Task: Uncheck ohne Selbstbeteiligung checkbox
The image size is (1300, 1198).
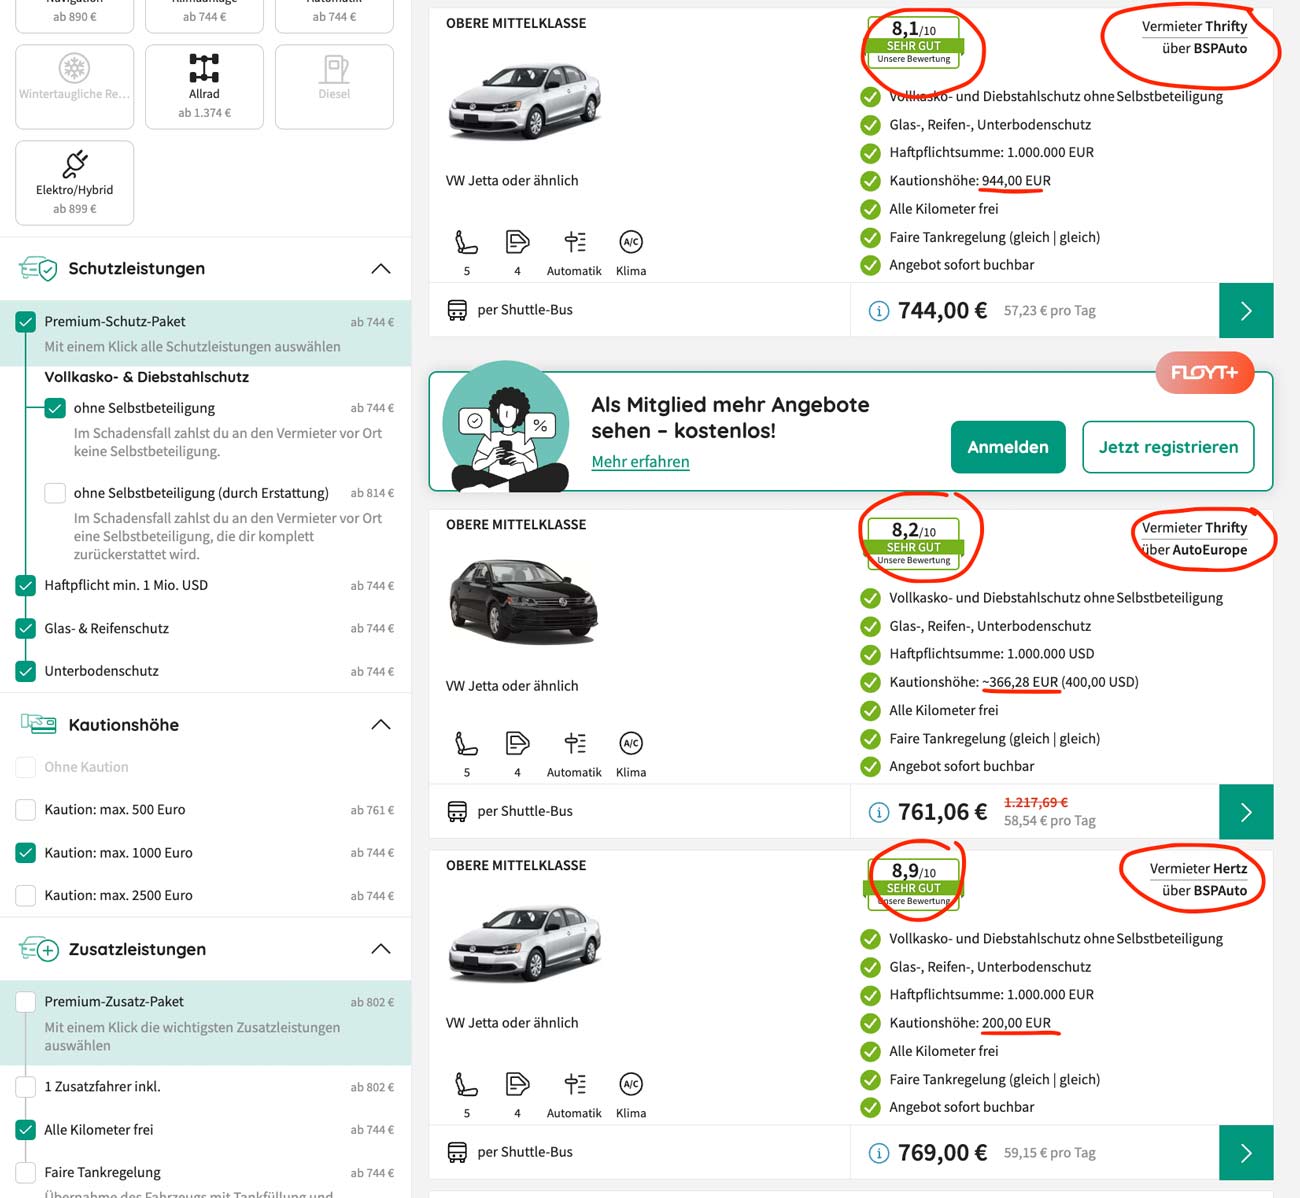Action: pyautogui.click(x=55, y=408)
